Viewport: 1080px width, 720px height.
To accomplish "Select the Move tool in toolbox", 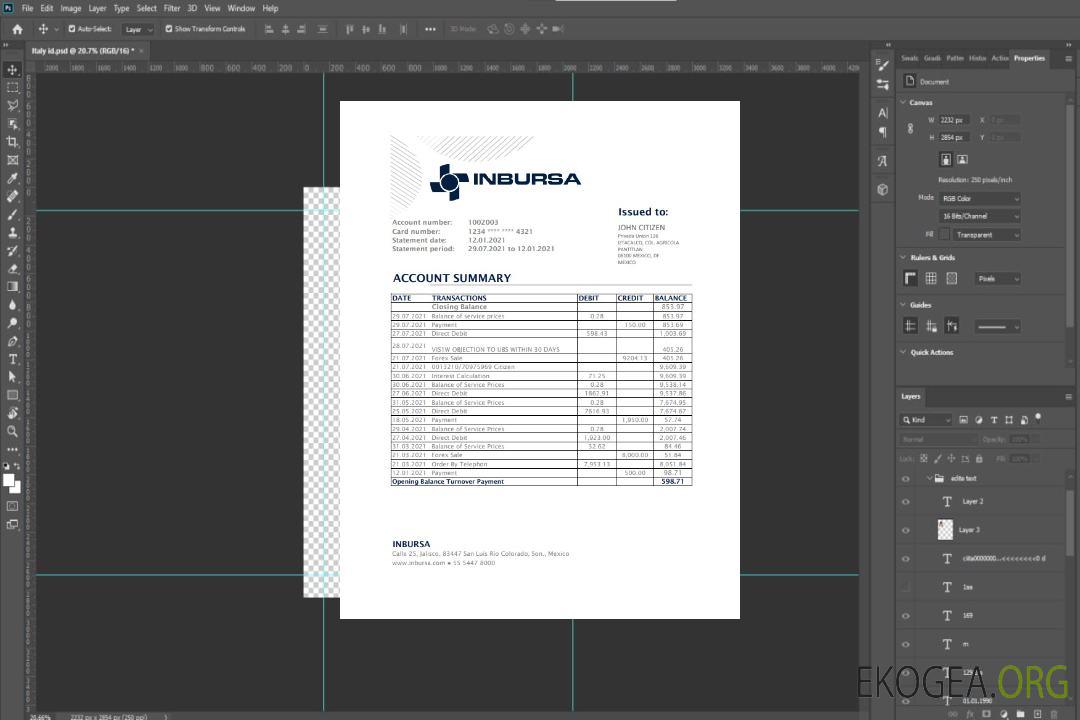I will (x=12, y=70).
